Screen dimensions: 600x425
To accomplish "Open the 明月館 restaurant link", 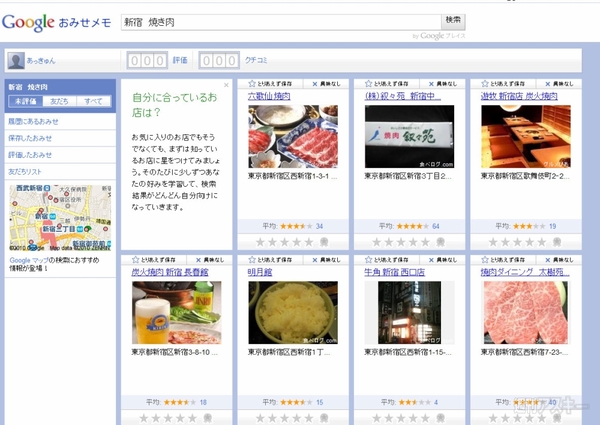I will (x=260, y=272).
